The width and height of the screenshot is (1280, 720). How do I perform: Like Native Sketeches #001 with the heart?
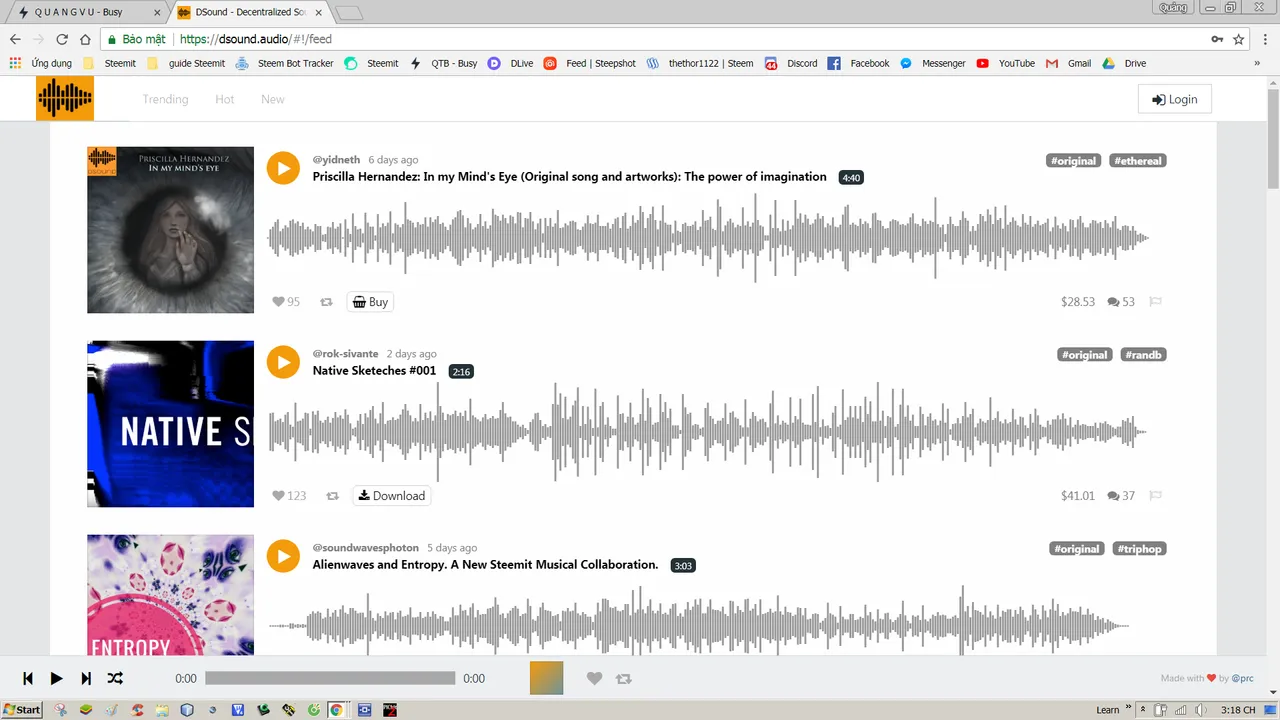(279, 496)
